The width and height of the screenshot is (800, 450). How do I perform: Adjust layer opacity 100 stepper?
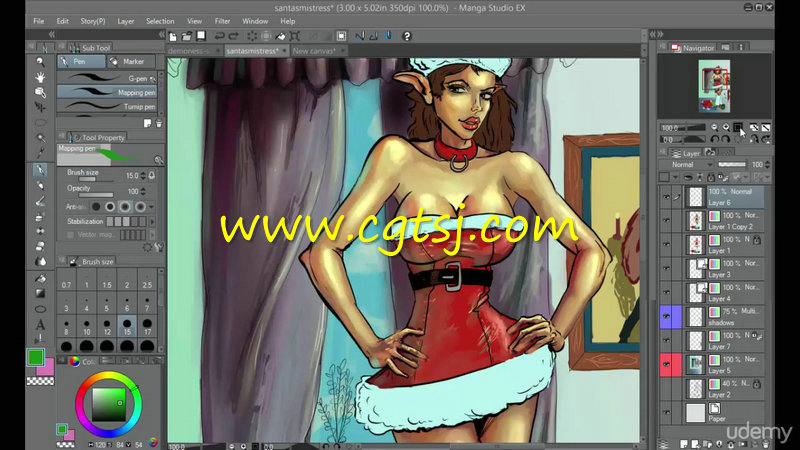click(x=767, y=165)
